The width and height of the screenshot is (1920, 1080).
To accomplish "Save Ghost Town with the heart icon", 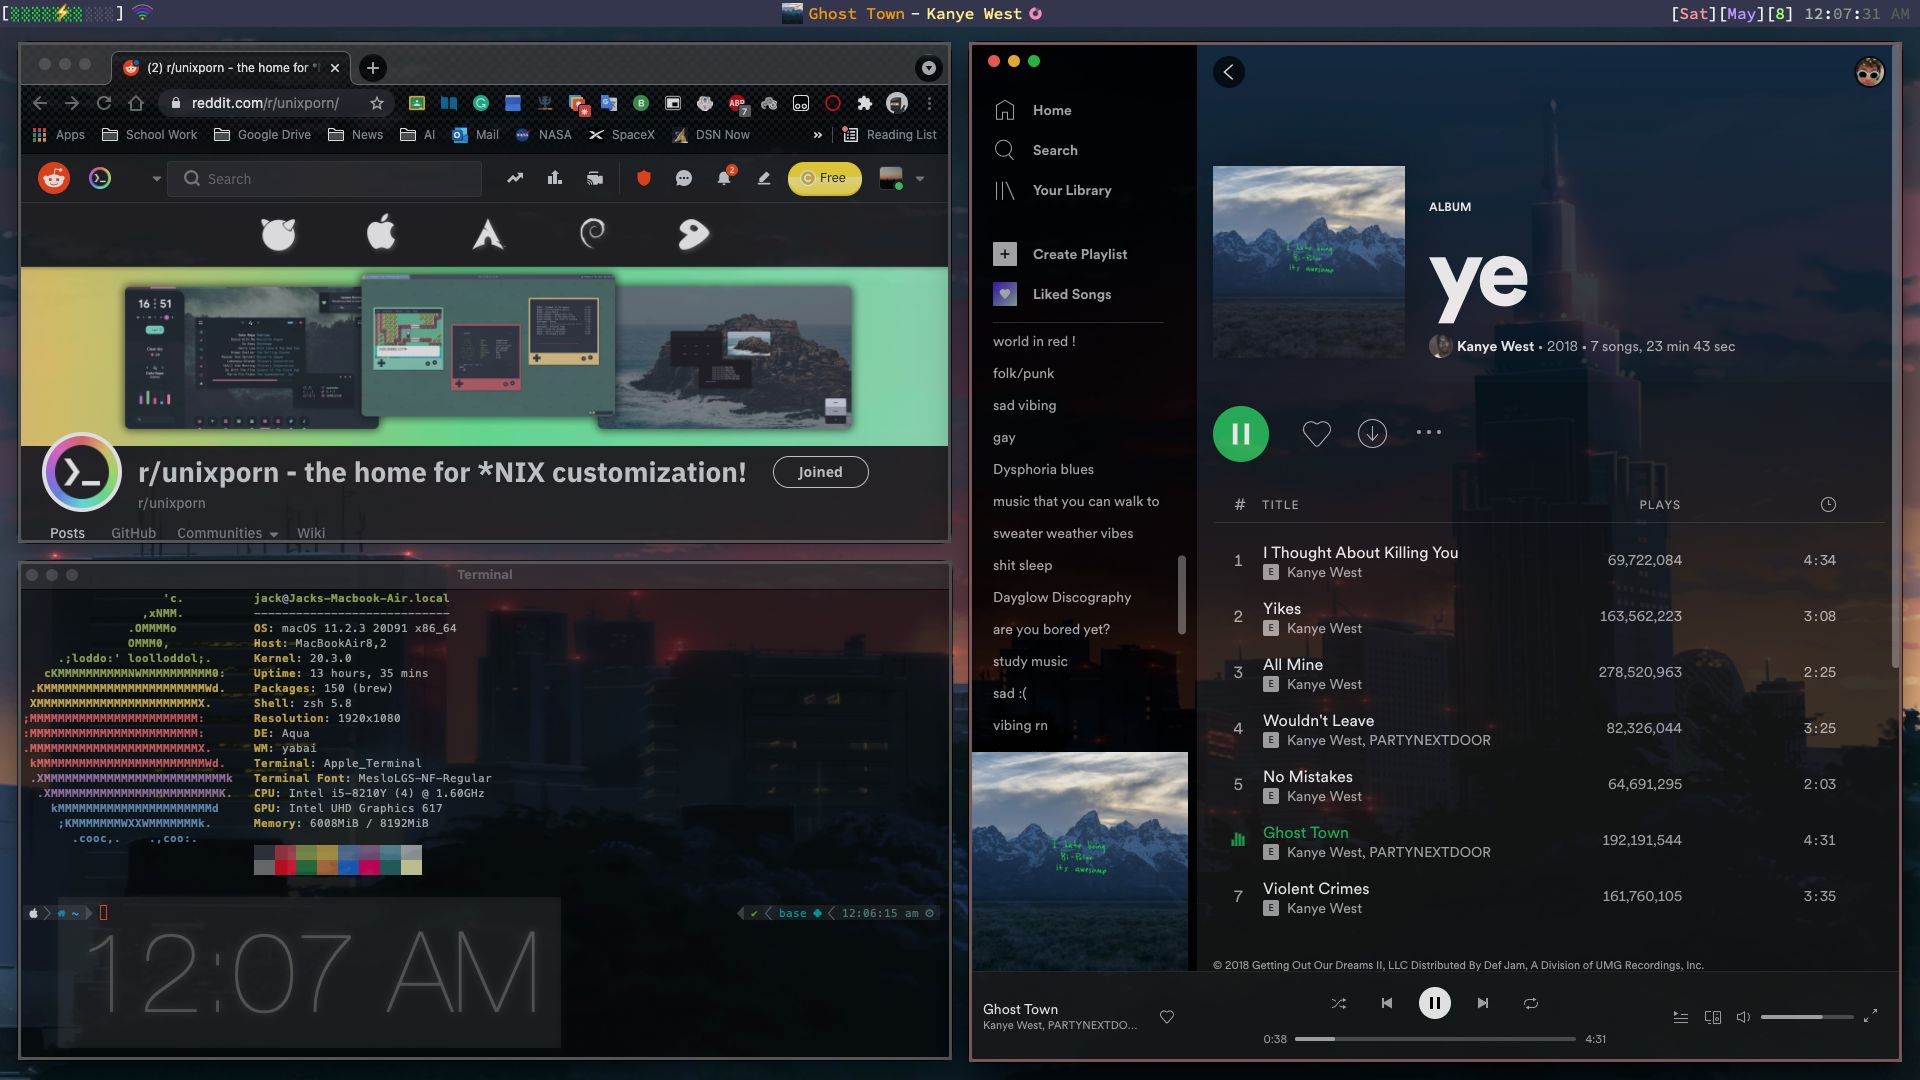I will [1167, 1016].
